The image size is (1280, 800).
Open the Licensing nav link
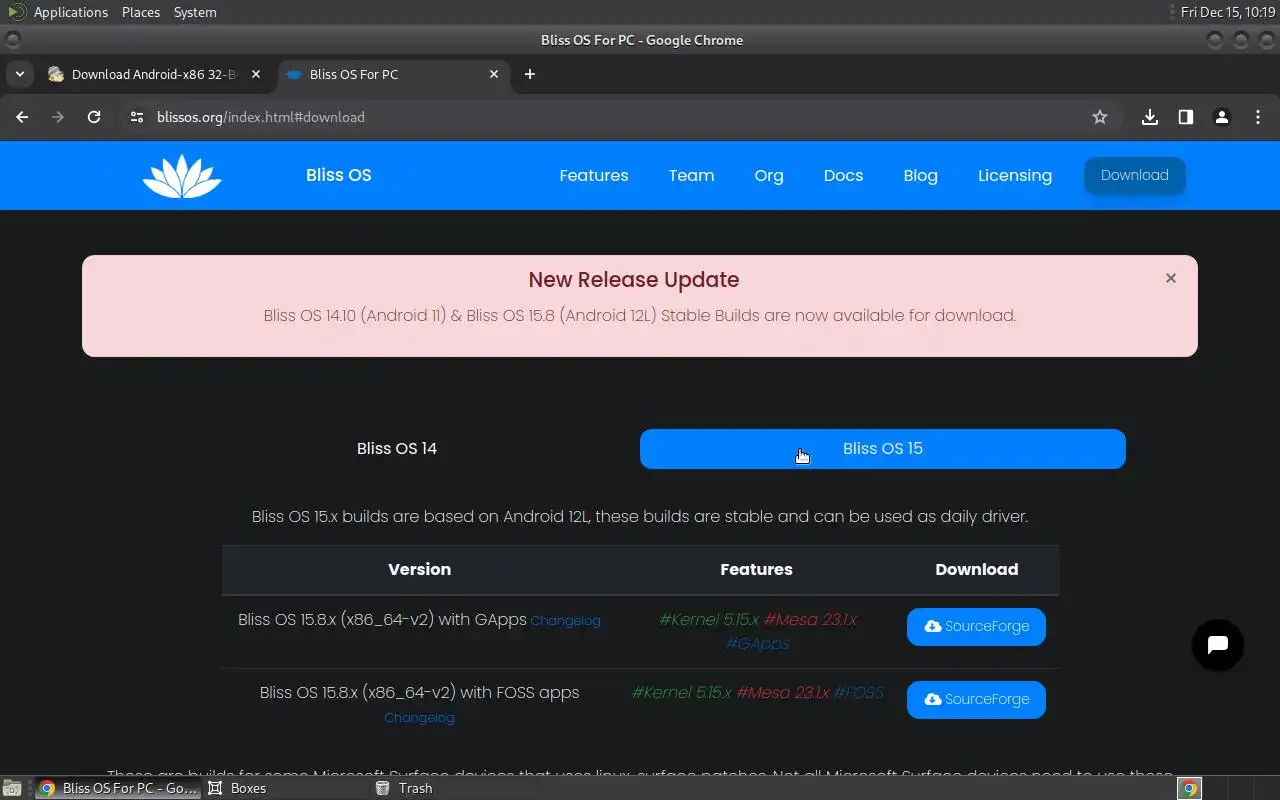coord(1015,176)
